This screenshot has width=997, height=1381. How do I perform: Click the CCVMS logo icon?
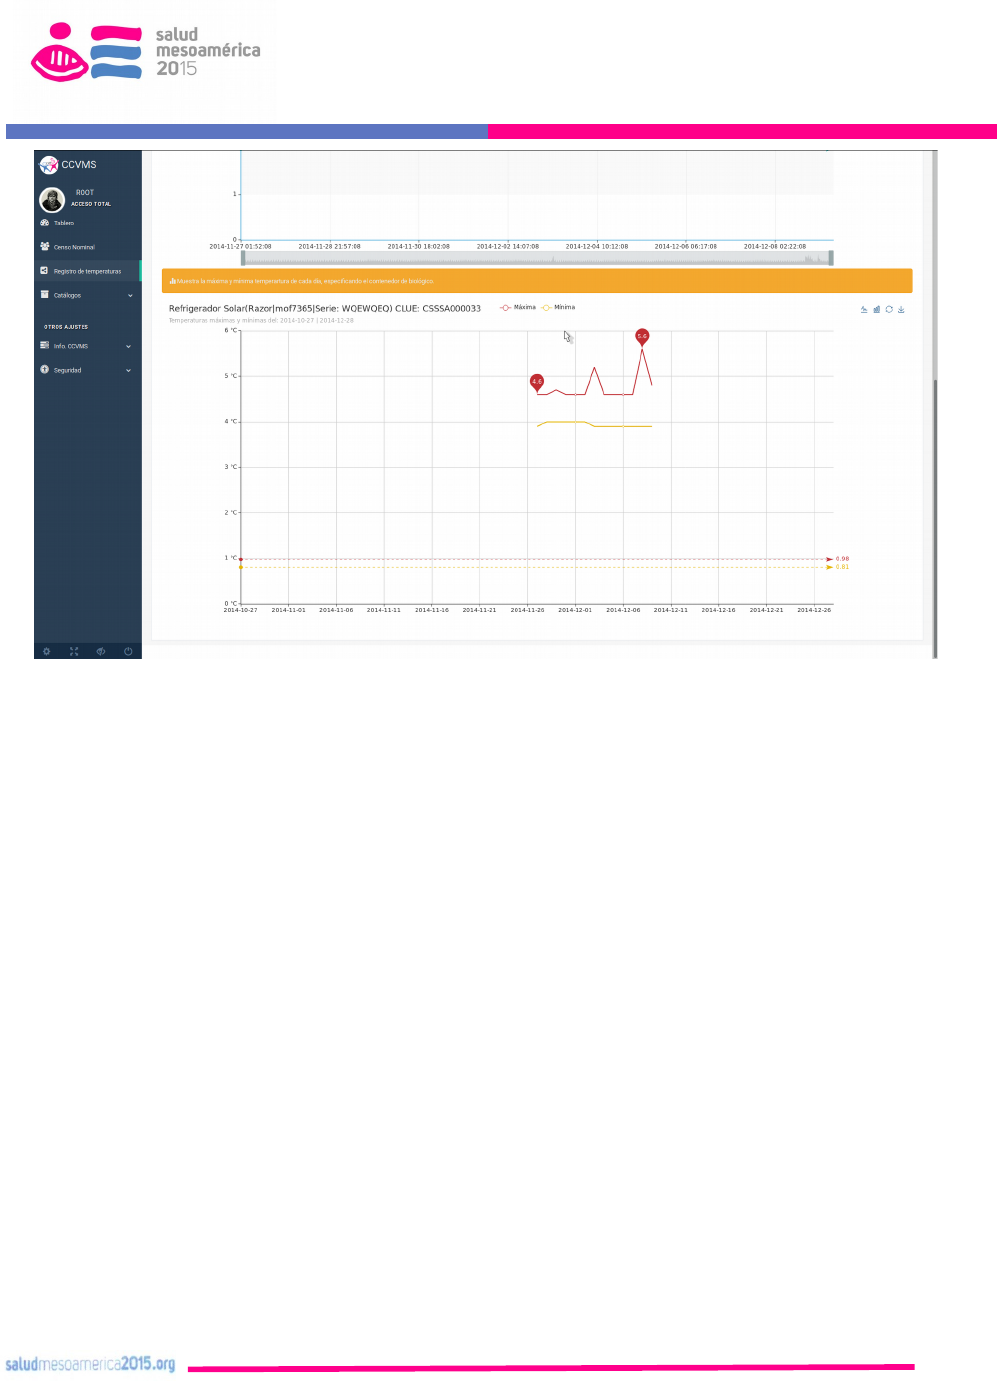coord(48,165)
